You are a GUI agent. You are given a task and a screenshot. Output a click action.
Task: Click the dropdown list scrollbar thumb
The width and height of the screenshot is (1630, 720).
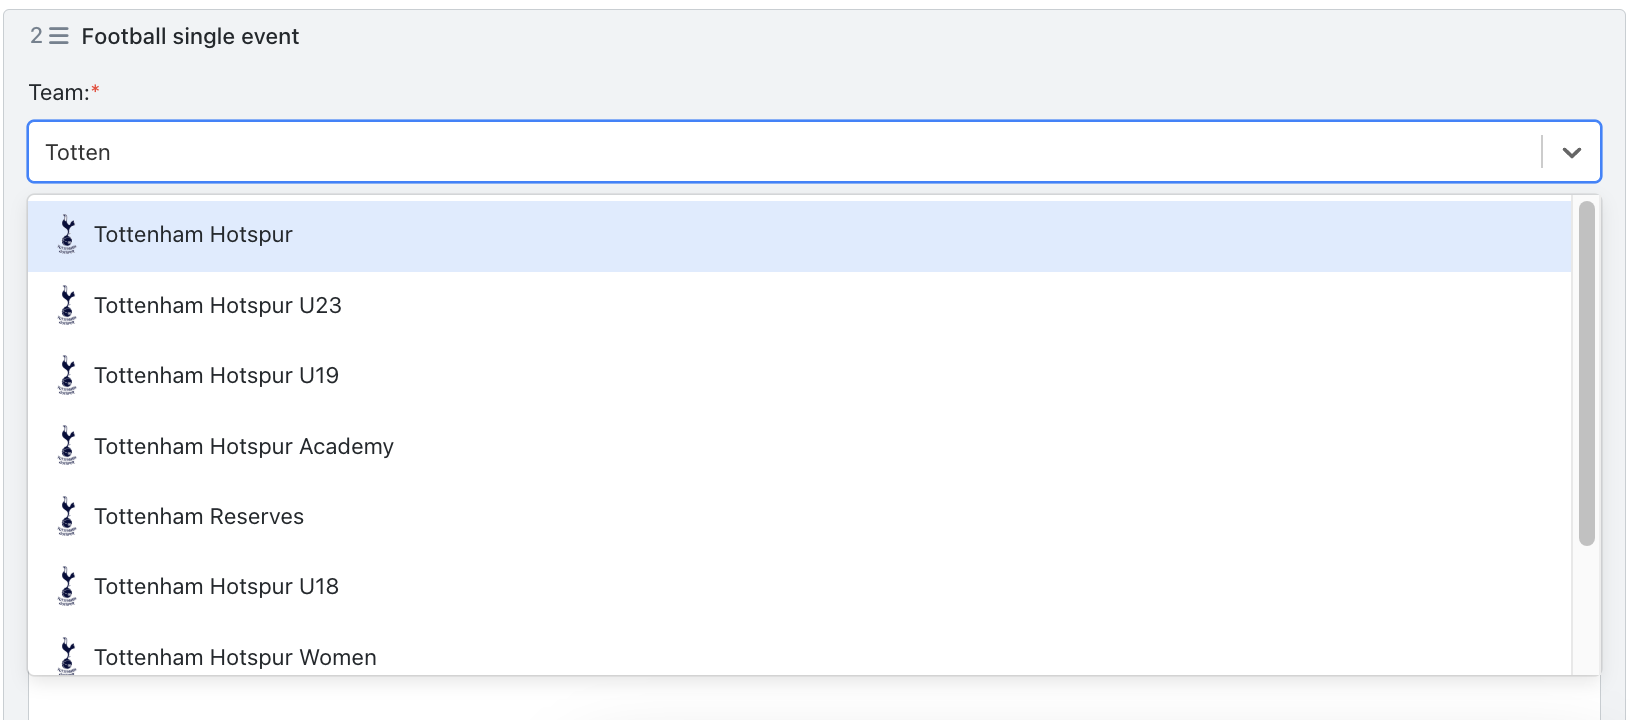coord(1586,373)
